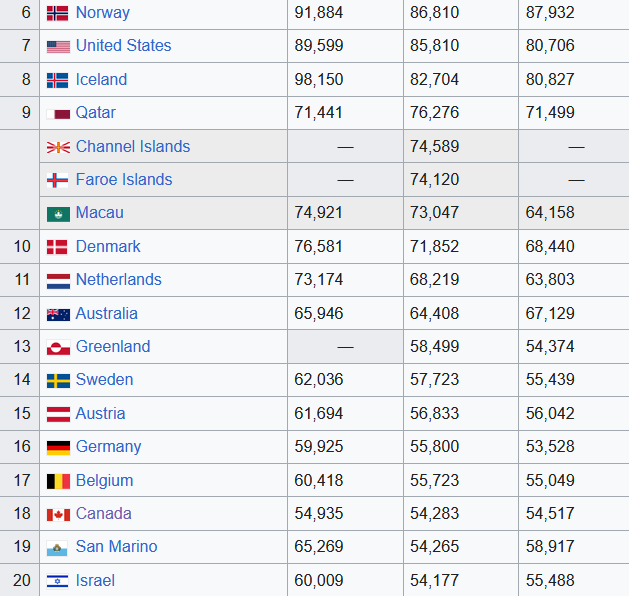Viewport: 629px width, 596px height.
Task: Select rank number 10 beside Denmark
Action: 22,246
